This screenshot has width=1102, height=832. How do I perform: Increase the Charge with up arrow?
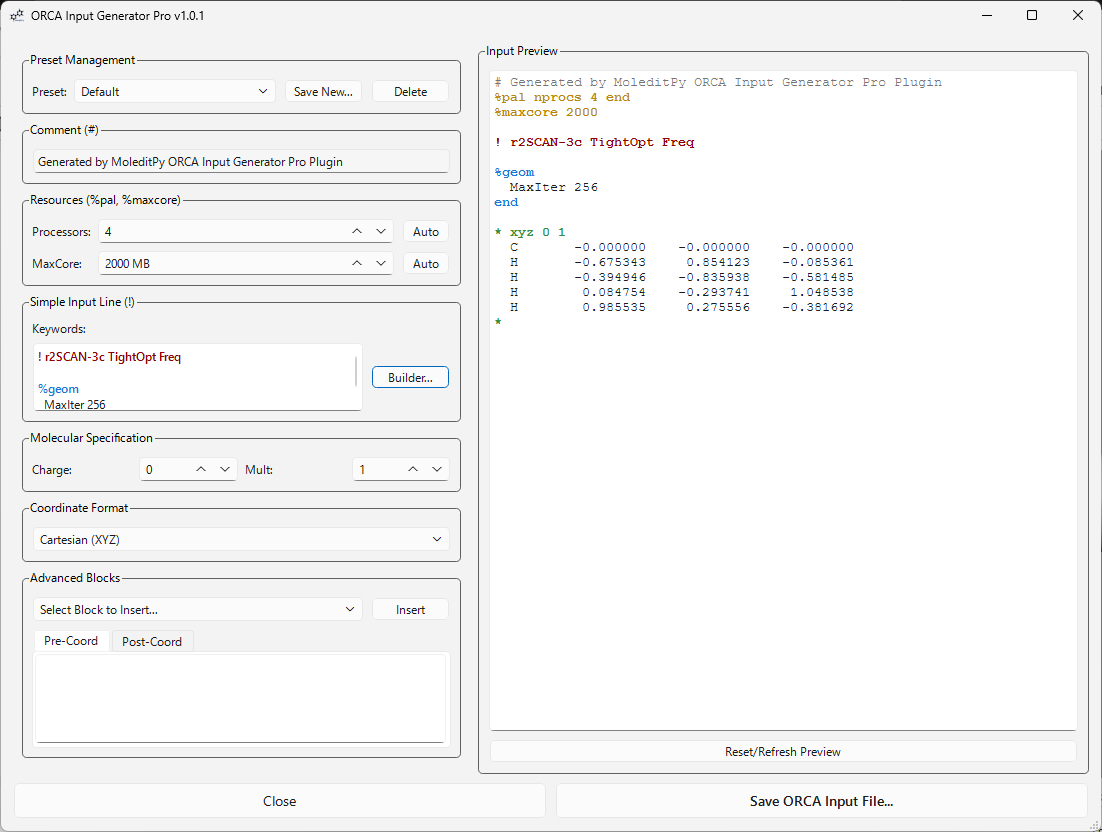[x=201, y=469]
